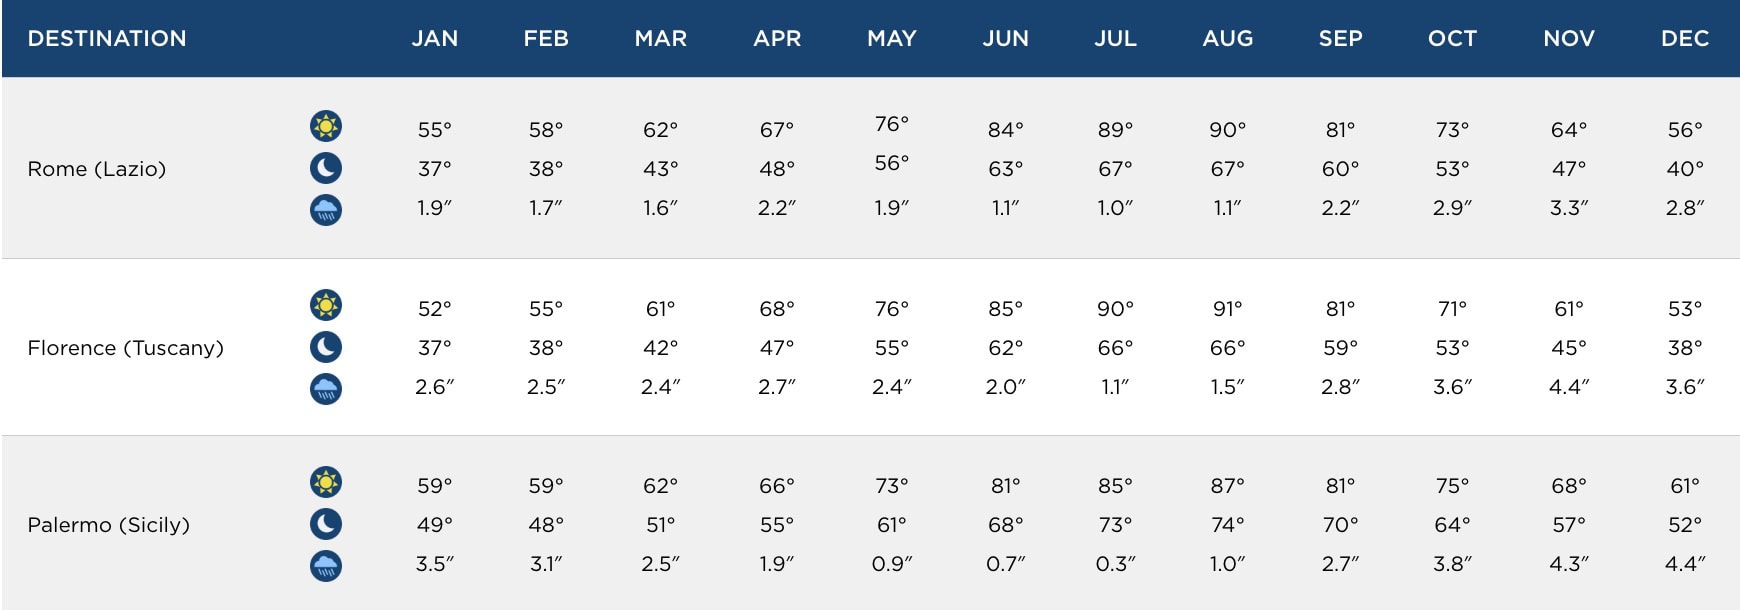The height and width of the screenshot is (610, 1740).
Task: Click the AUG column header
Action: (1228, 39)
